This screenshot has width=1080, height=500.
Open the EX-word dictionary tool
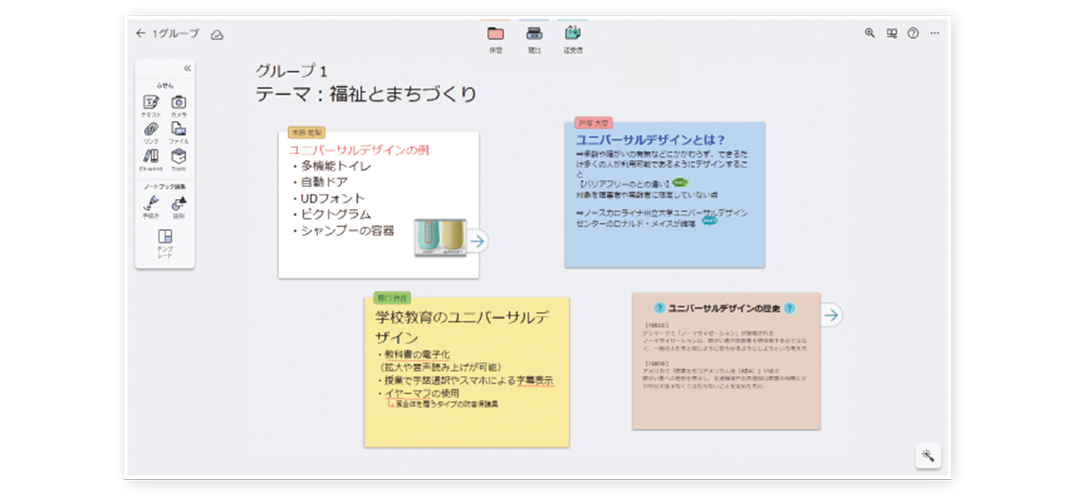point(151,157)
